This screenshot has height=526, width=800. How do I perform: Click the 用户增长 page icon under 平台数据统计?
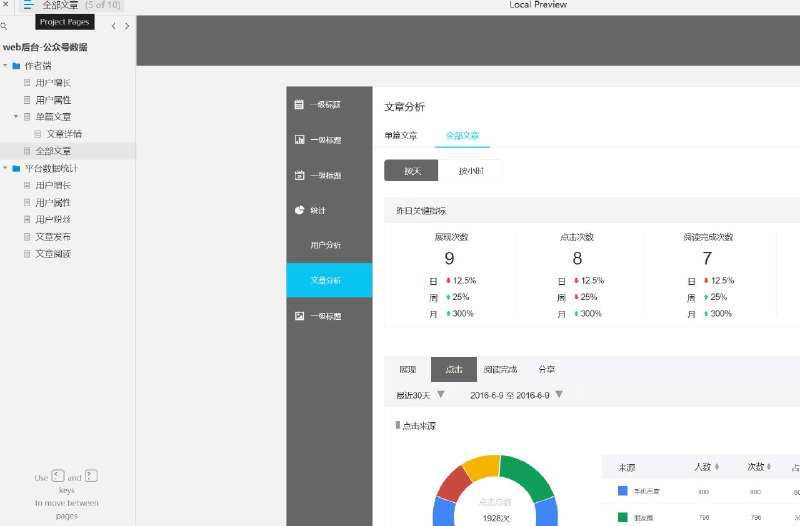[27, 185]
